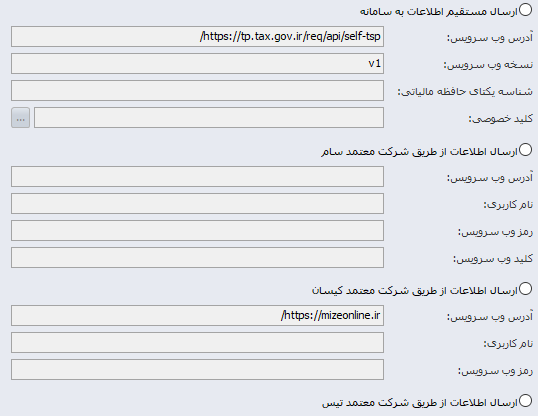This screenshot has width=538, height=416.
Task: Click the mizeonline.ir web service address field
Action: tap(197, 316)
